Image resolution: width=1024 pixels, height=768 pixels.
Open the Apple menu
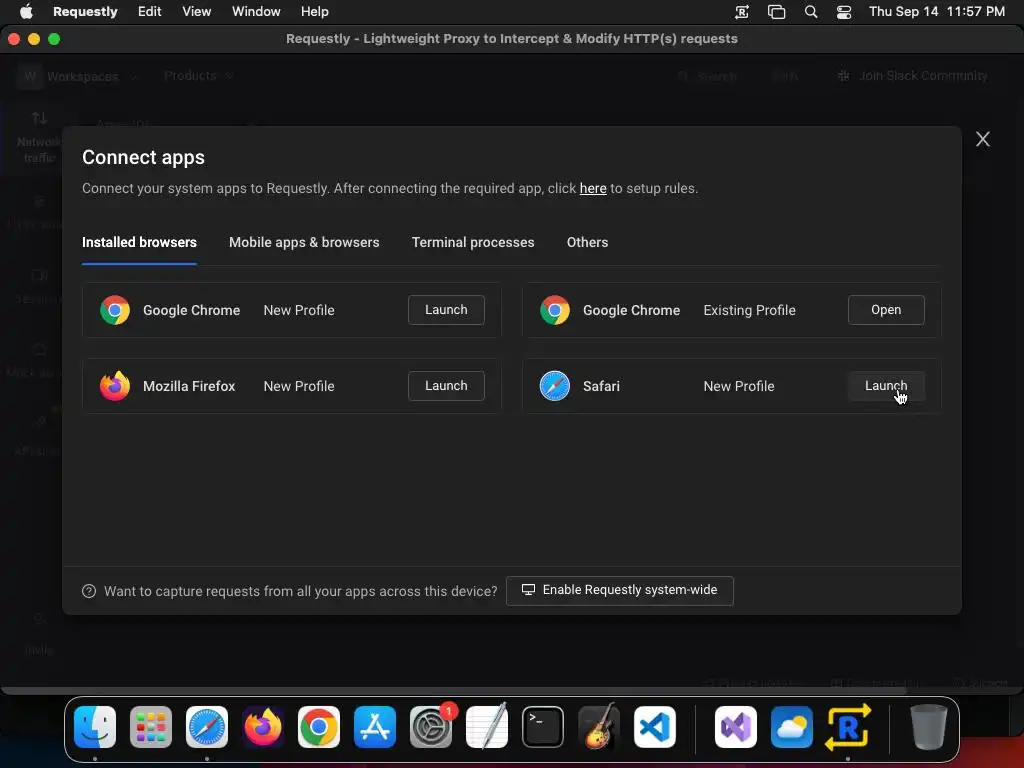click(x=26, y=11)
